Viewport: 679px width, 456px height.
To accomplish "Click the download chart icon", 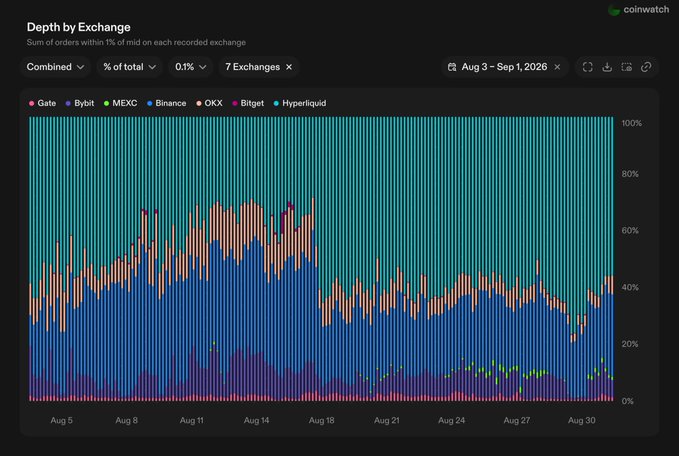I will point(607,67).
